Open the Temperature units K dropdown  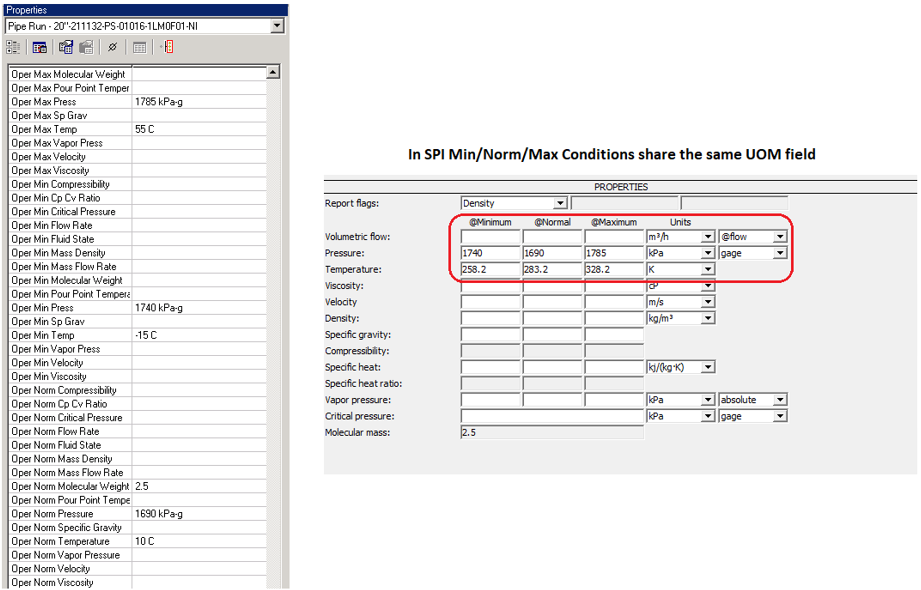coord(708,270)
